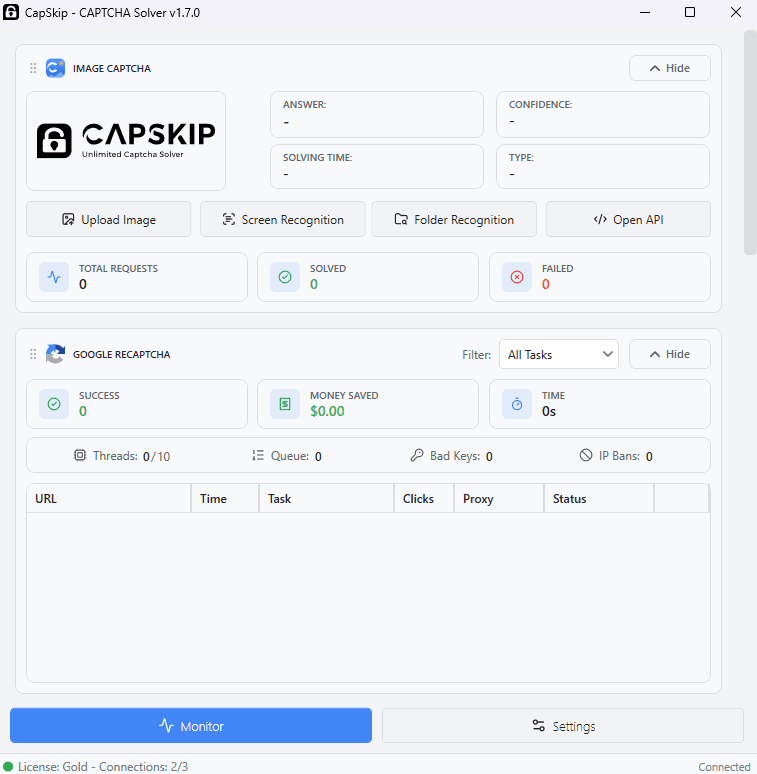Open Folder Recognition
The width and height of the screenshot is (757, 774).
click(x=454, y=219)
